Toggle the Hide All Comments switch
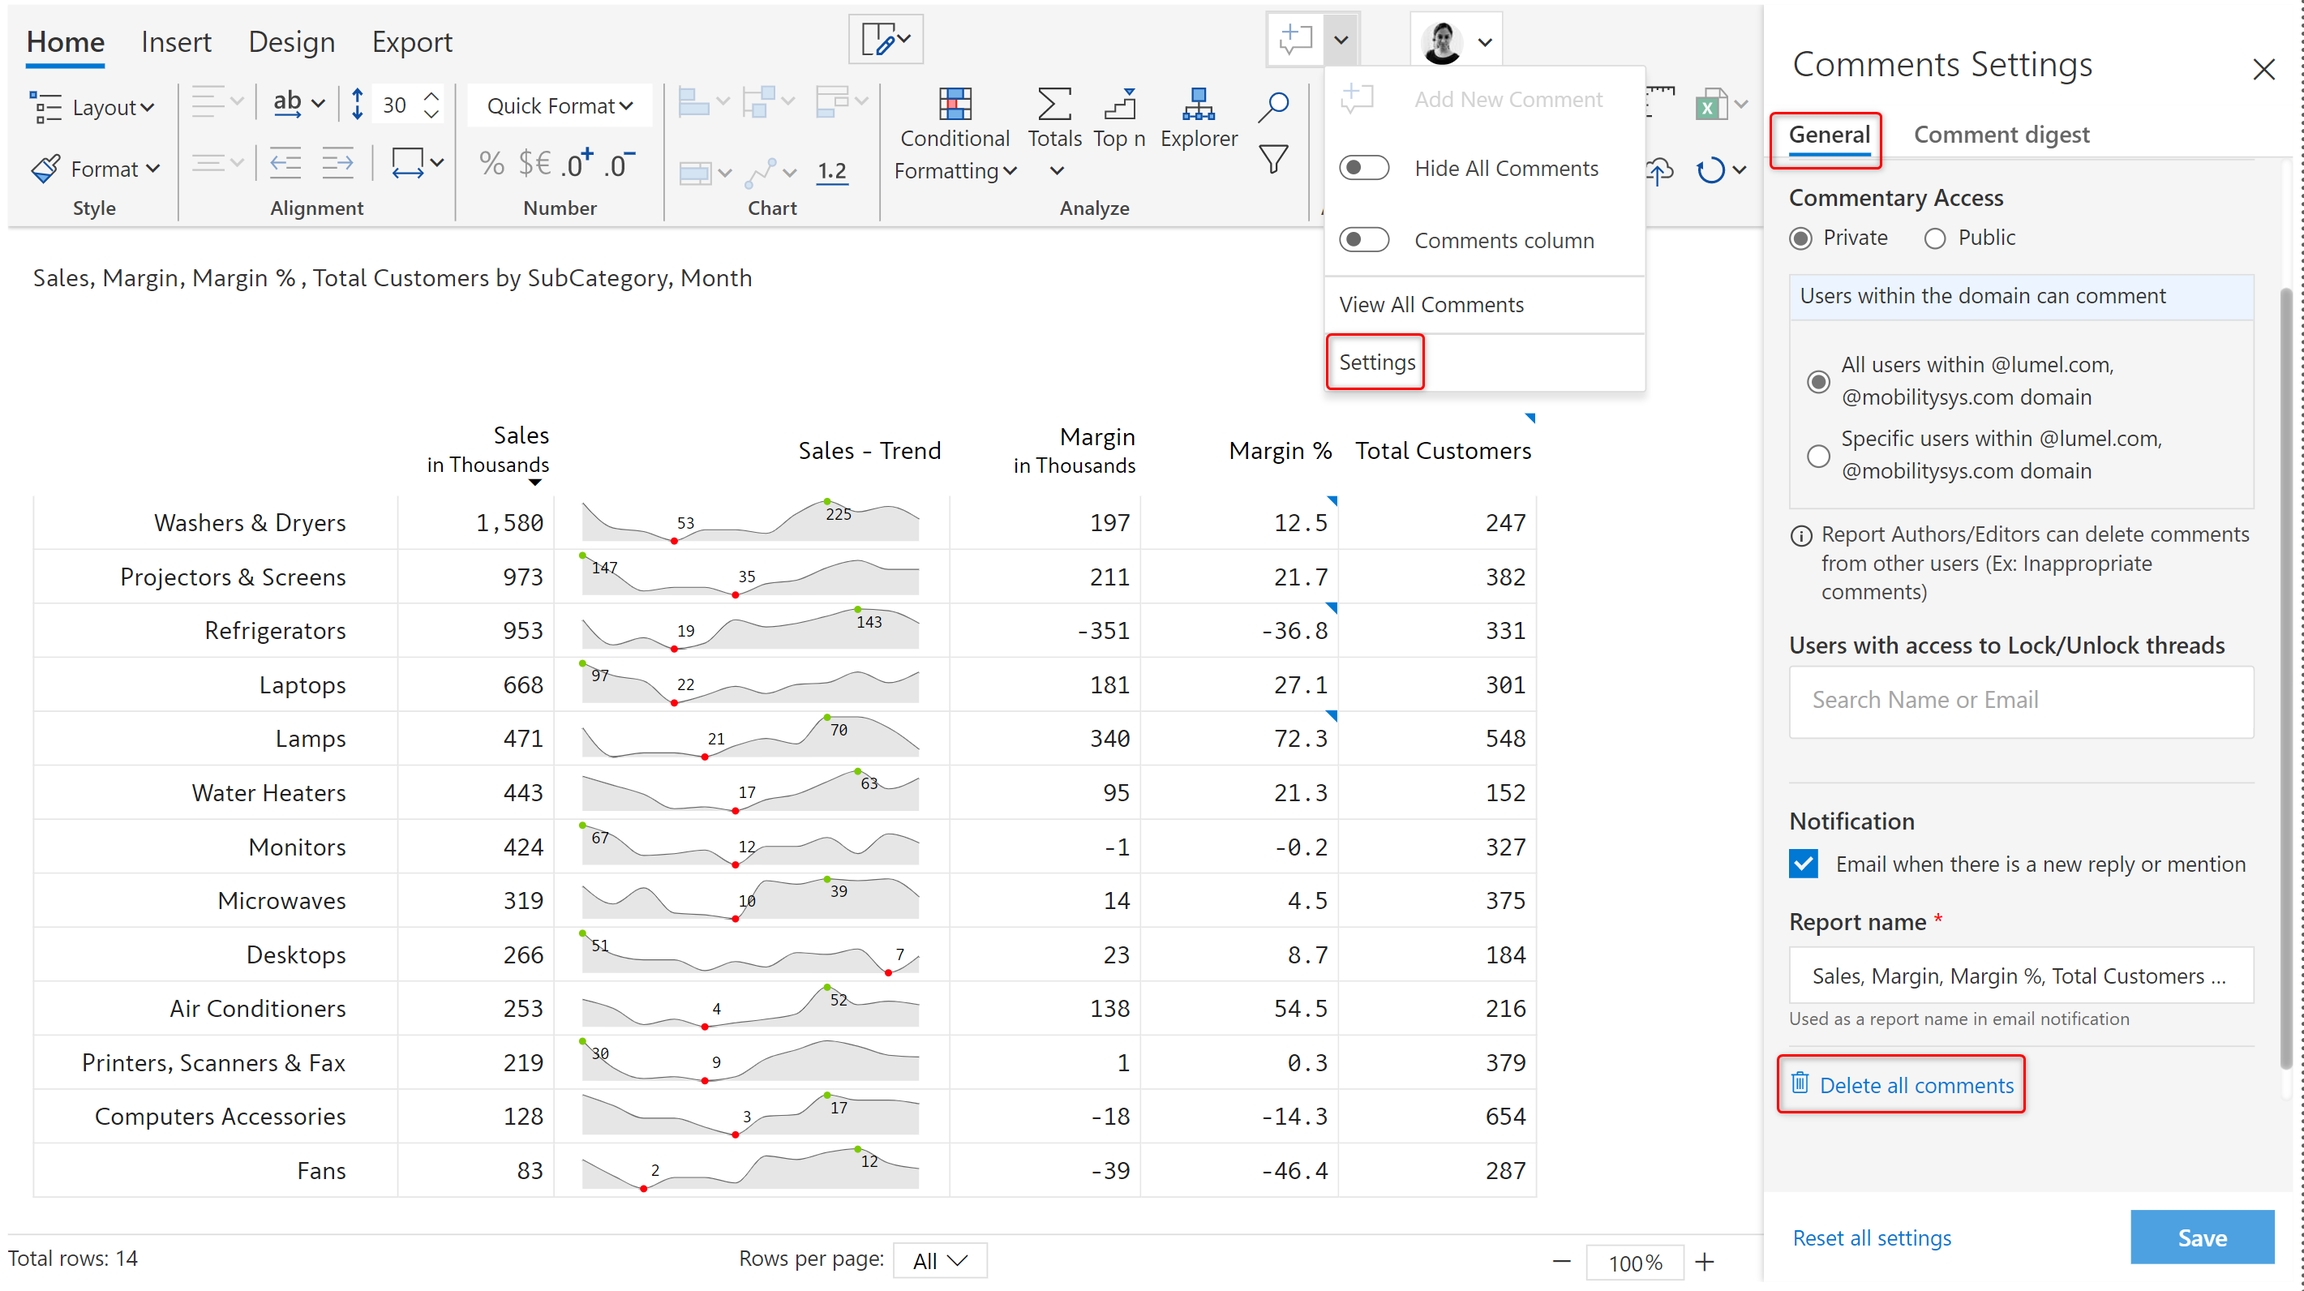This screenshot has height=1291, width=2304. [1364, 168]
